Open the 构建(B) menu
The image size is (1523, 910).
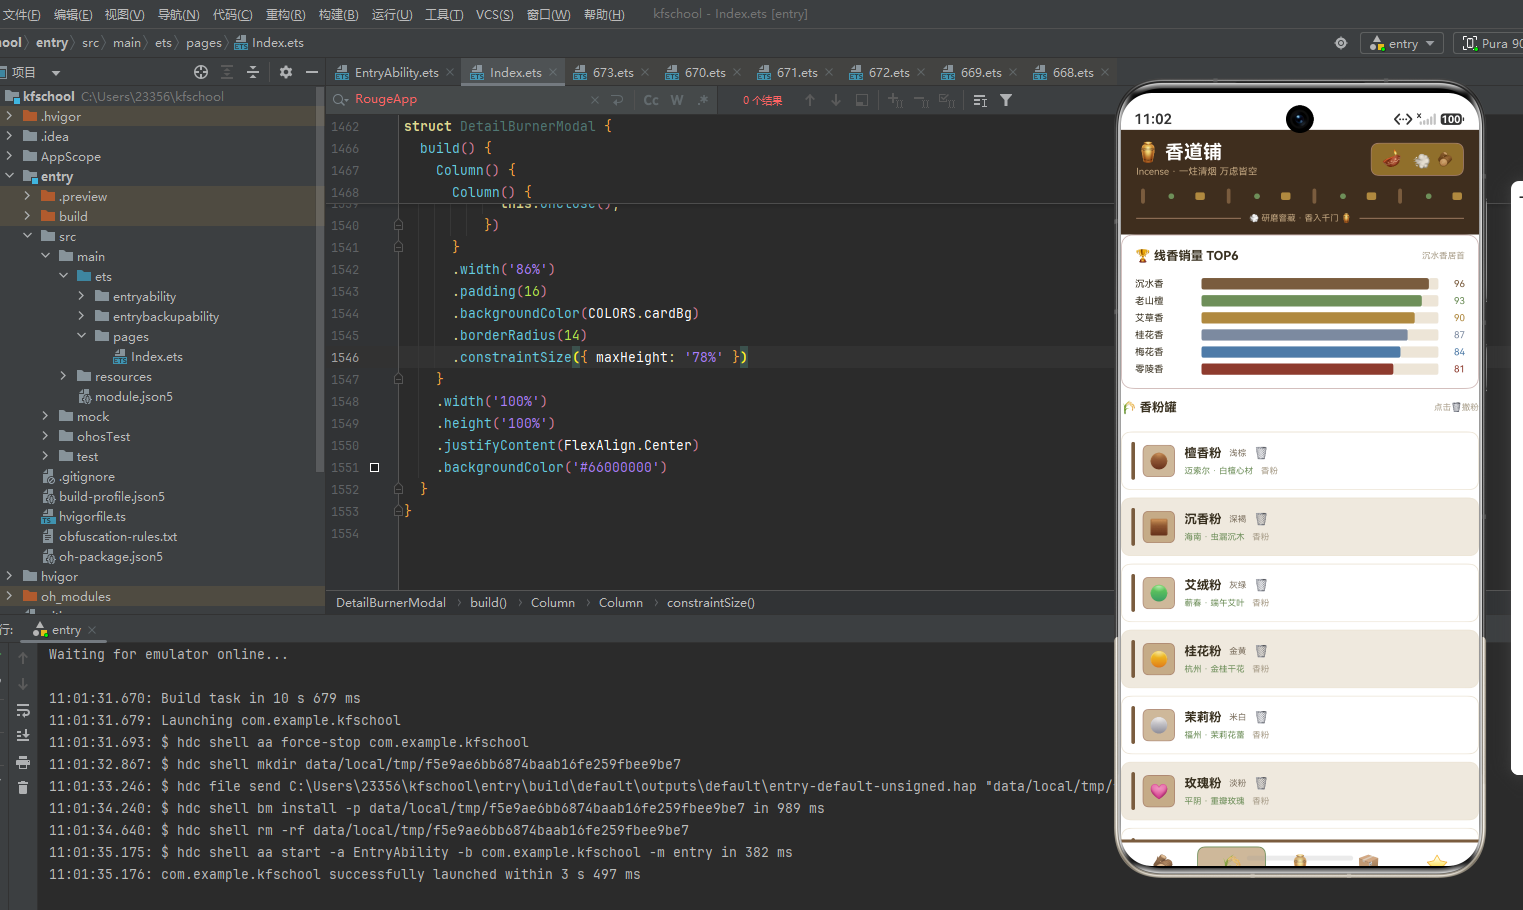pos(338,14)
